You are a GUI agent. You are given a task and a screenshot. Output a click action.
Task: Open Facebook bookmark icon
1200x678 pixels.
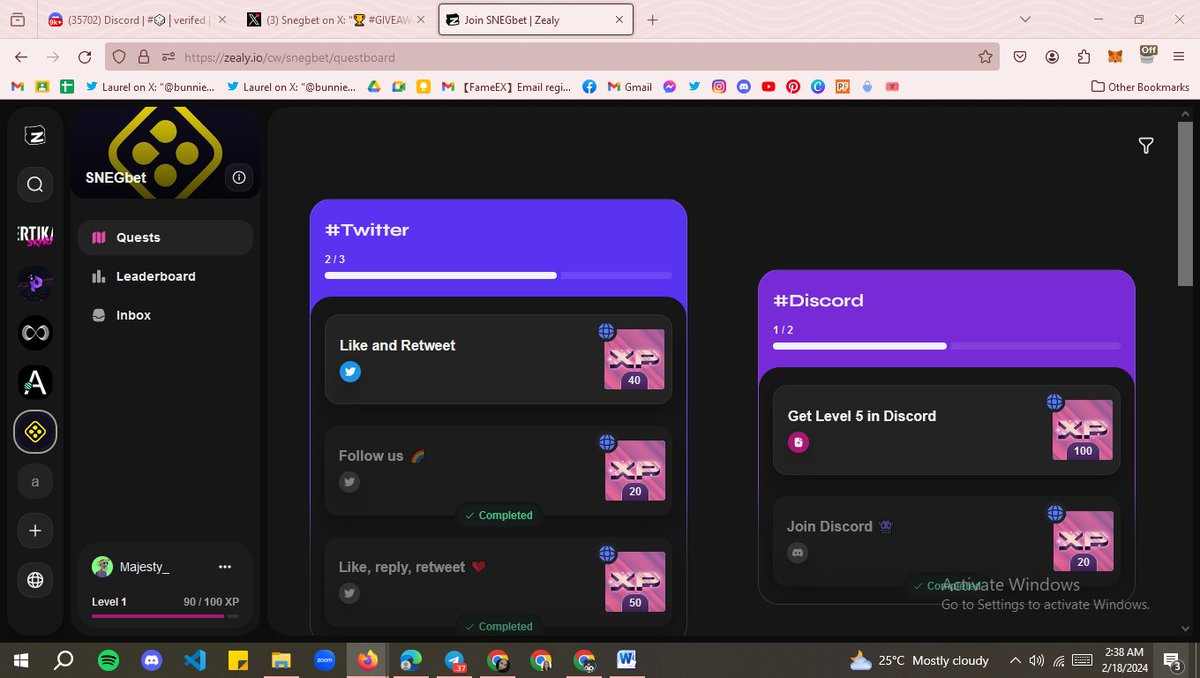point(589,87)
